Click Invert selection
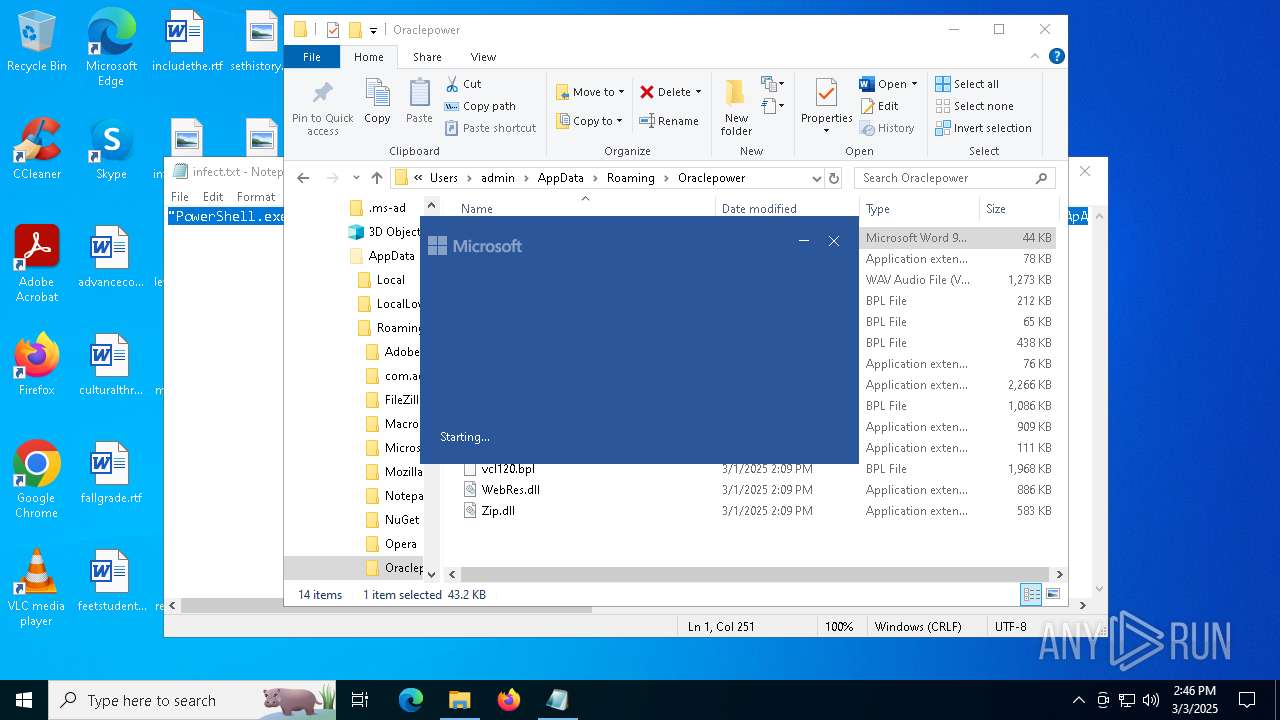The image size is (1280, 720). pos(983,128)
